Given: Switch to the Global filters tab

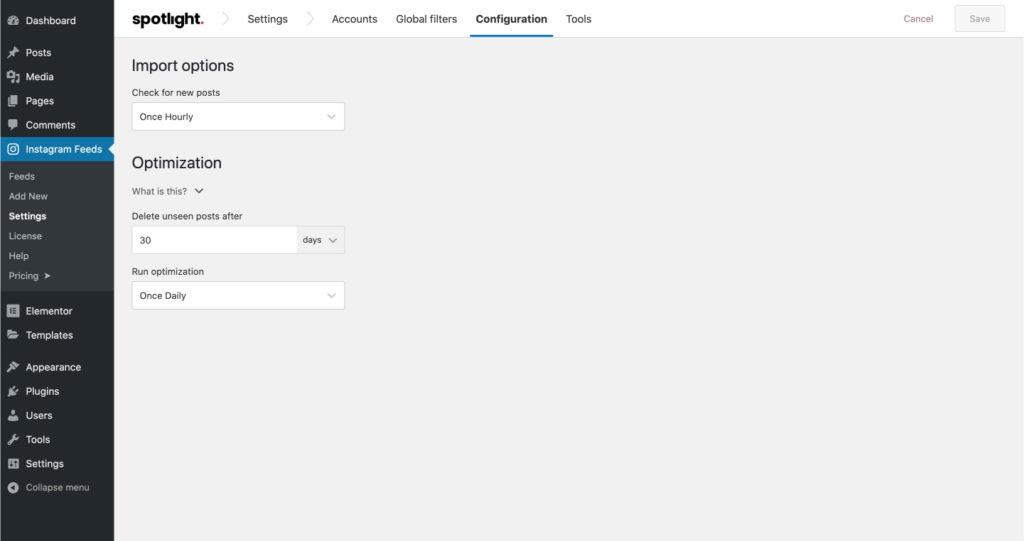Looking at the screenshot, I should tap(426, 19).
